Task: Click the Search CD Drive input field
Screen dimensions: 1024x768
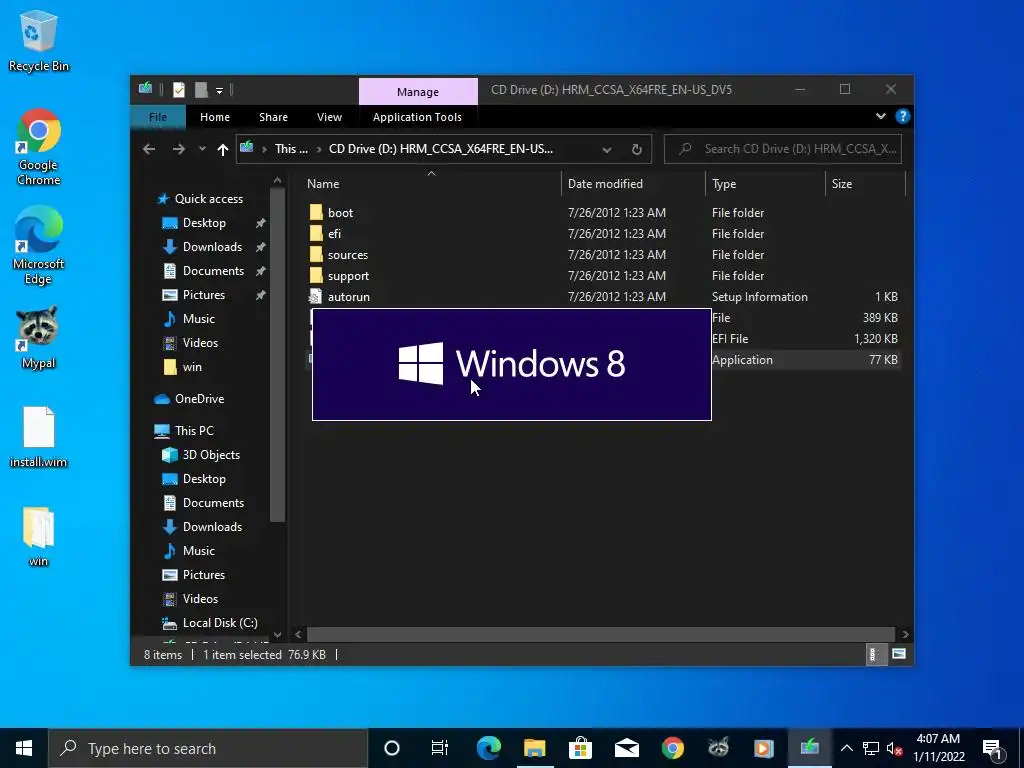Action: tap(783, 149)
